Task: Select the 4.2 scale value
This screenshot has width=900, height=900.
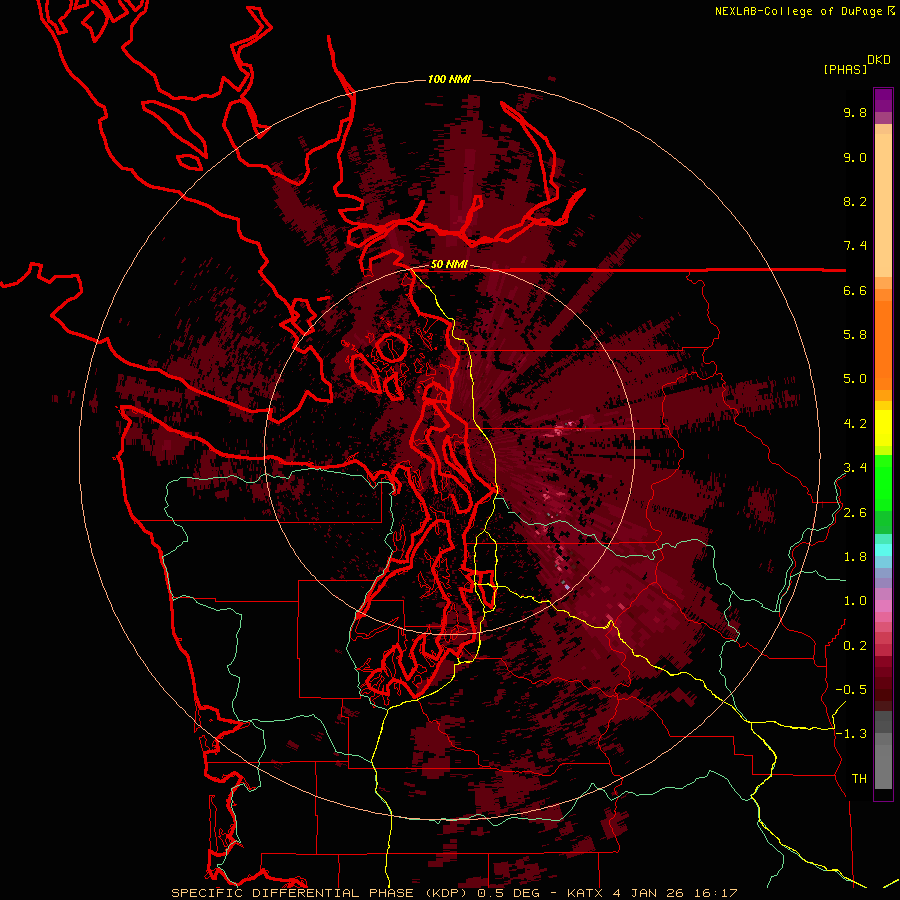Action: (x=855, y=424)
